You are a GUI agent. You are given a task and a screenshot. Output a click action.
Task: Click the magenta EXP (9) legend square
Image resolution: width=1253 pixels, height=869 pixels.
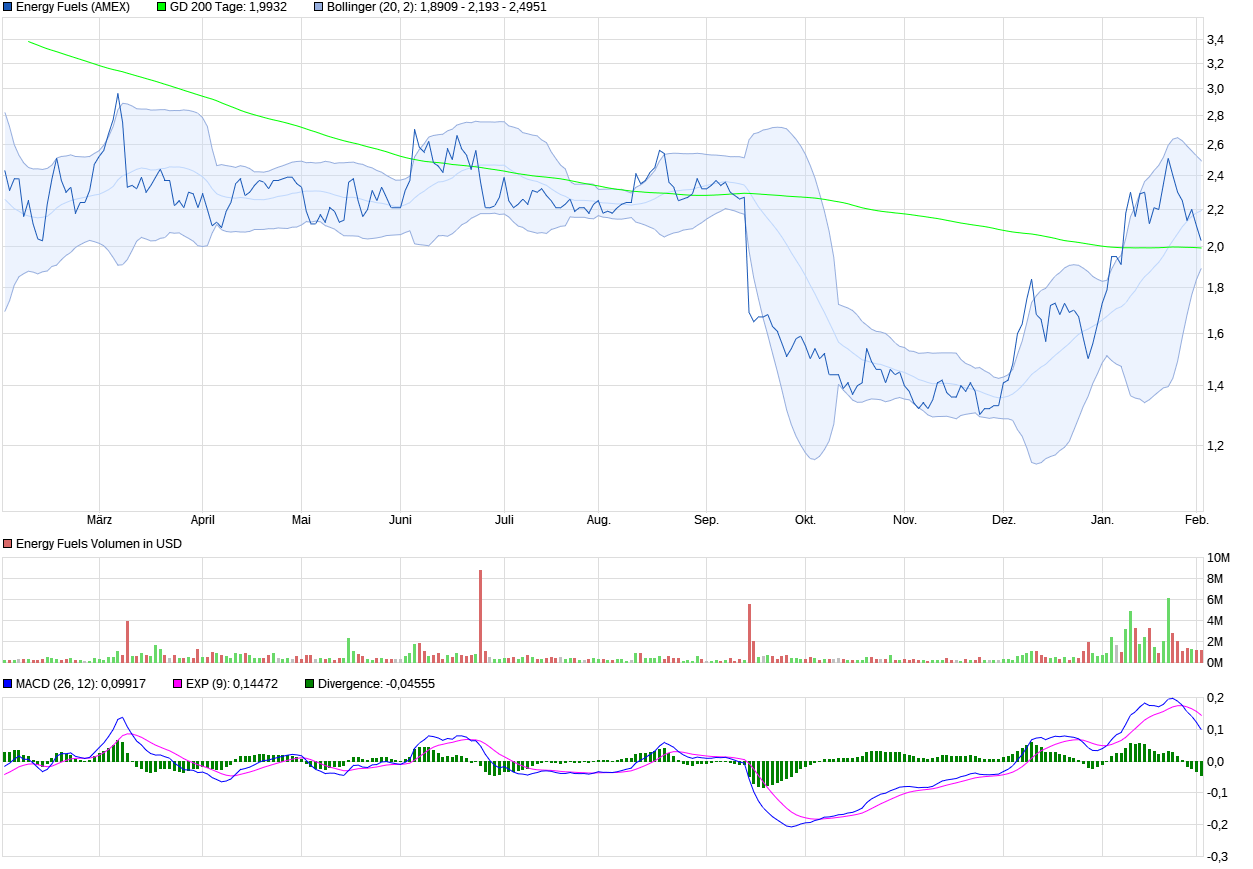click(179, 684)
